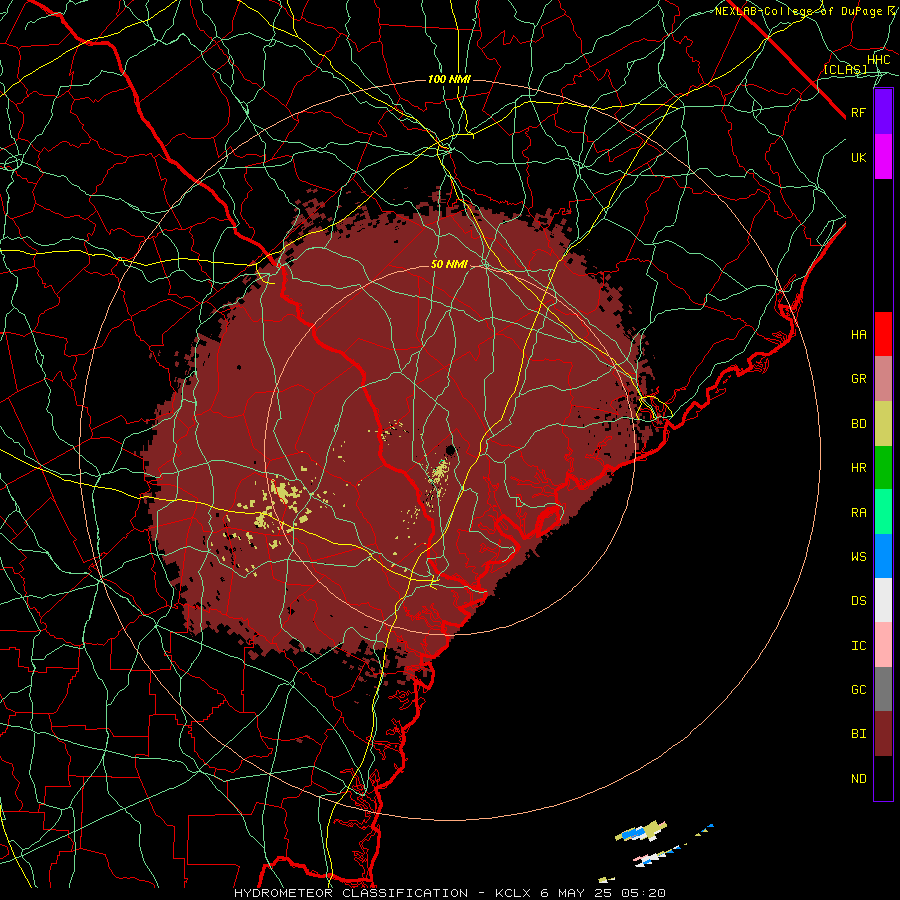Viewport: 900px width, 900px height.
Task: Click the "GC" legend label
Action: tap(858, 690)
